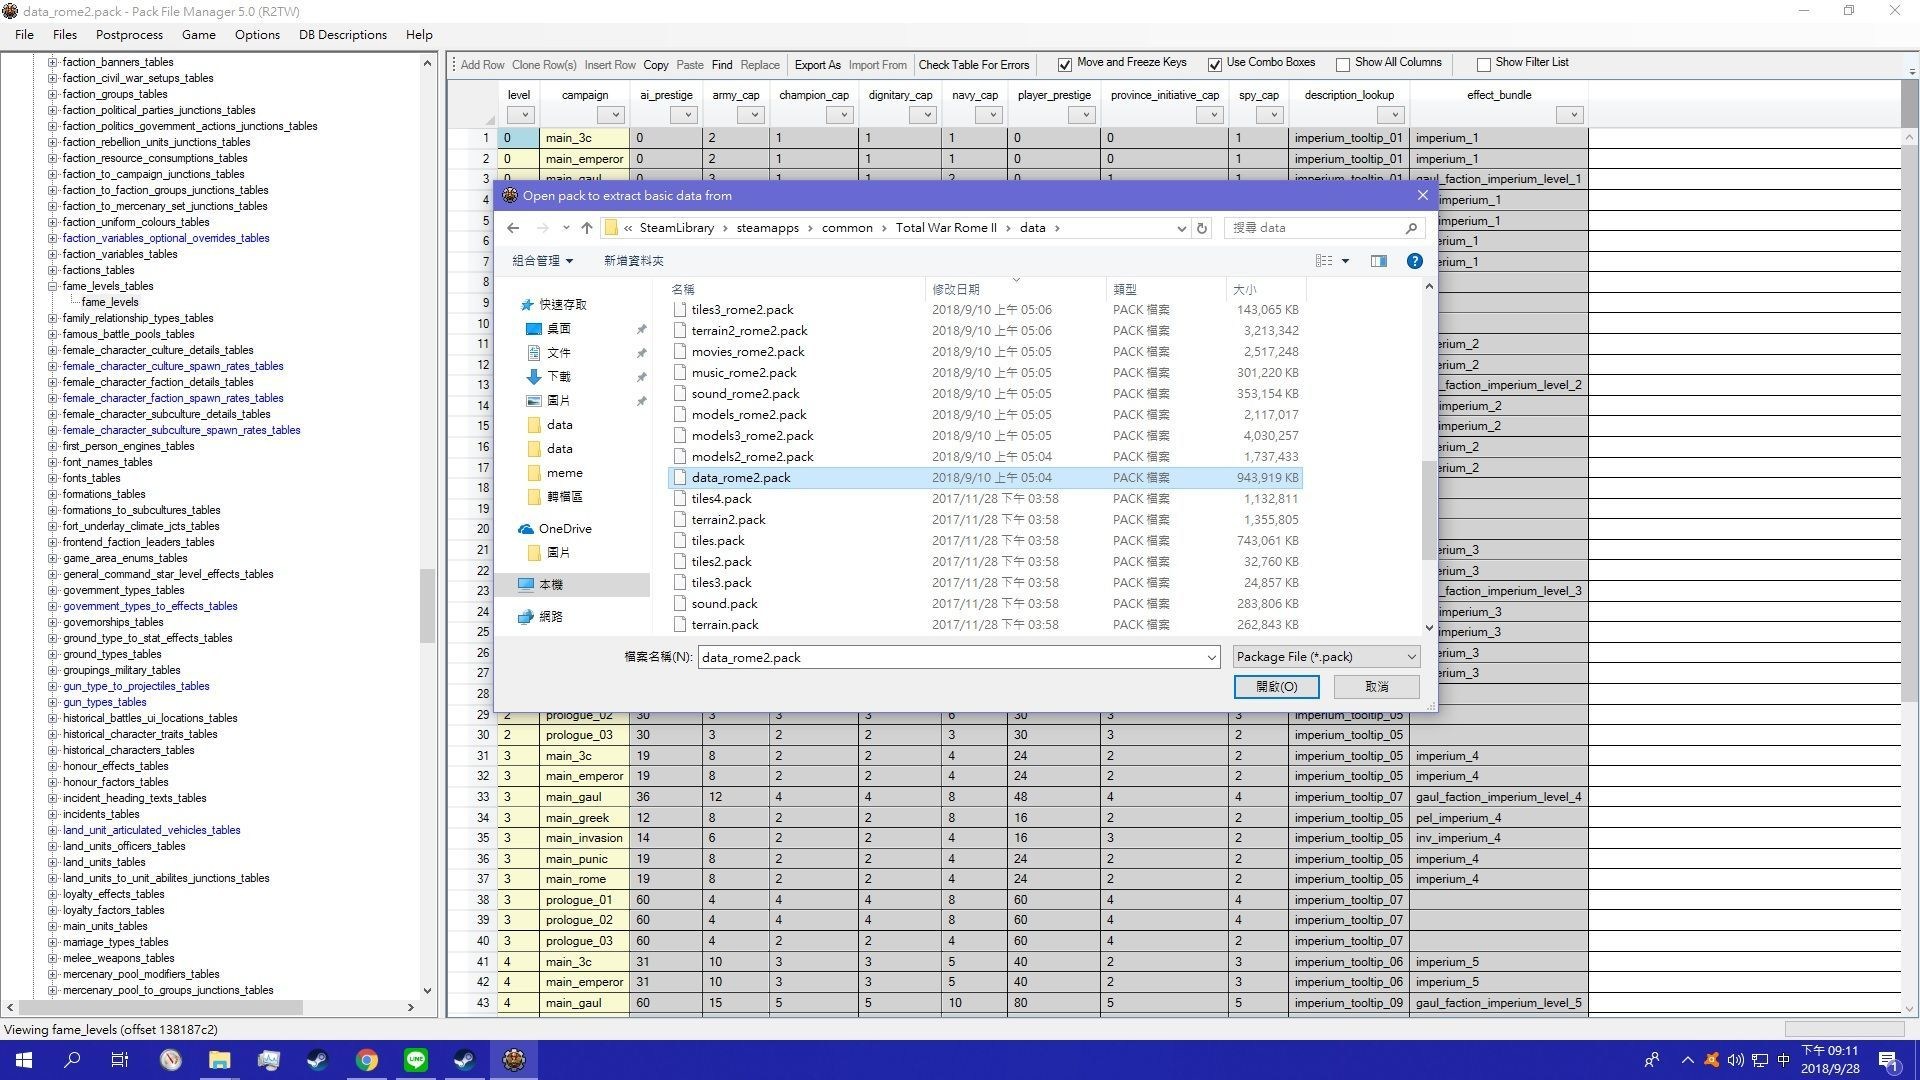Navigate back using the dialog back arrow
Viewport: 1920px width, 1080px height.
click(x=513, y=228)
